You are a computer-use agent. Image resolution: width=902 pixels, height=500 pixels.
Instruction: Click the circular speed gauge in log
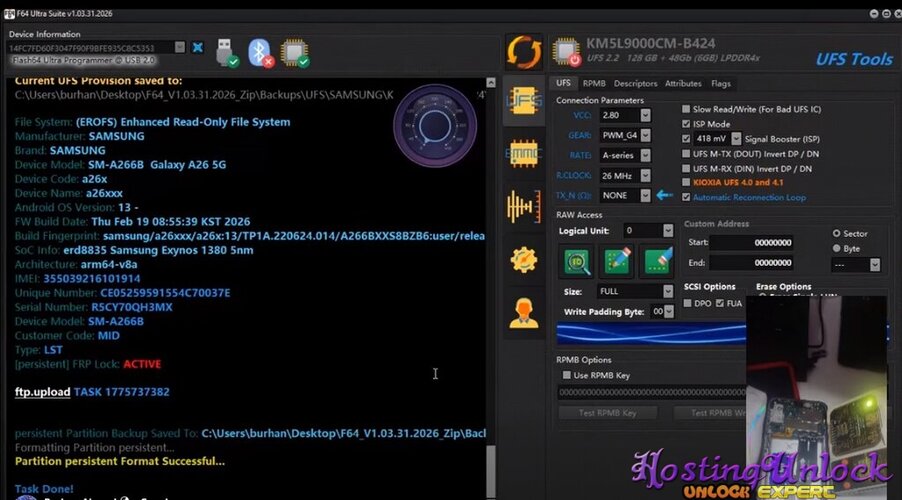tap(435, 125)
